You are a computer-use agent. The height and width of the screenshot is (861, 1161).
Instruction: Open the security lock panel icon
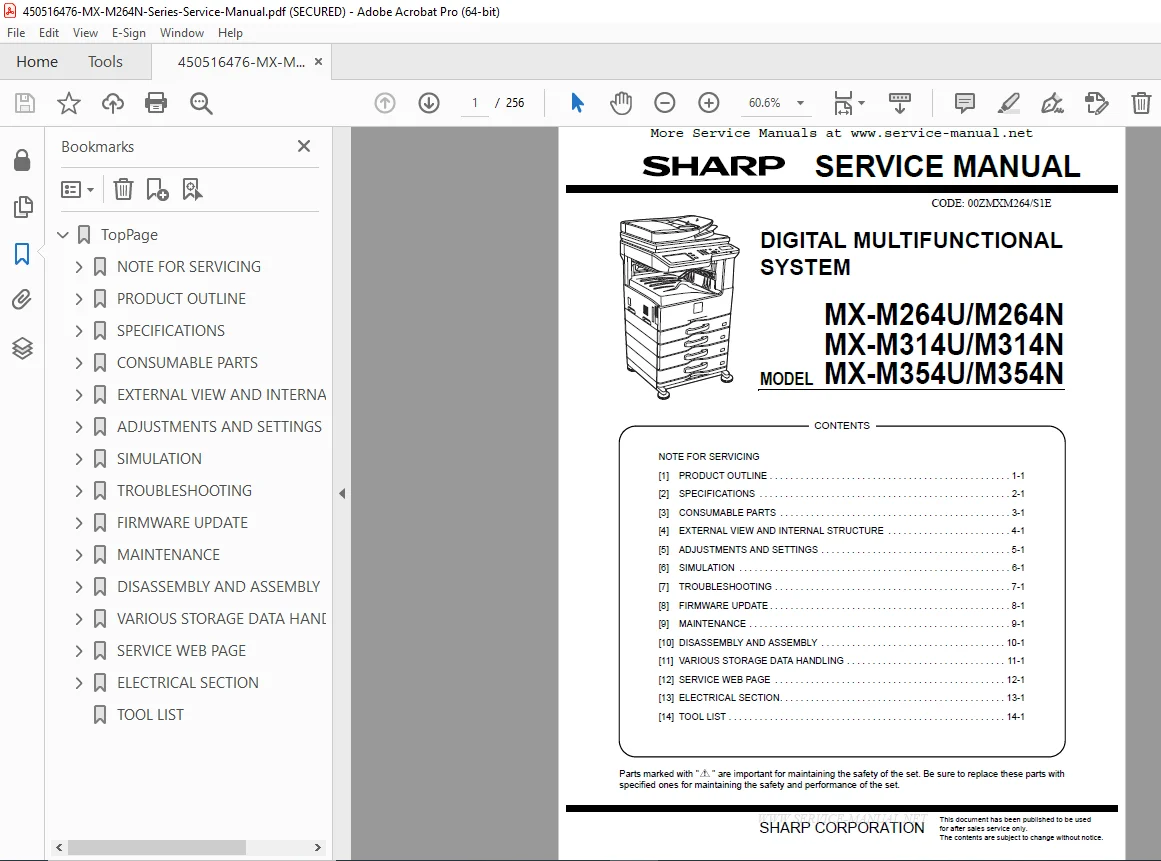(22, 160)
